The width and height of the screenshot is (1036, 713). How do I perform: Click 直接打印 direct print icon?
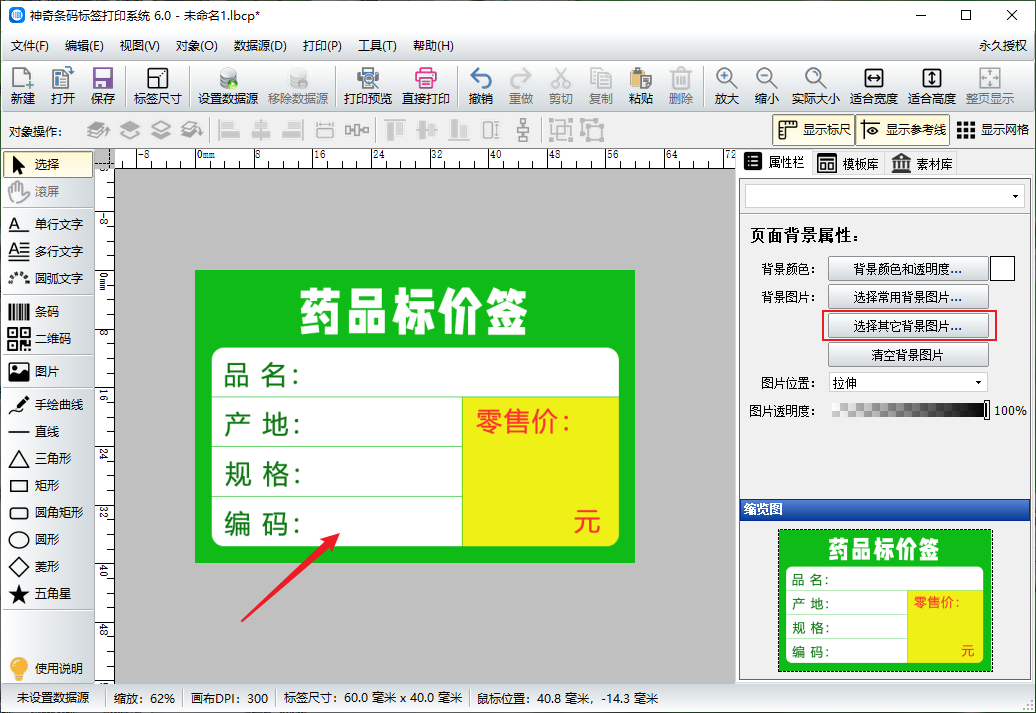(426, 86)
